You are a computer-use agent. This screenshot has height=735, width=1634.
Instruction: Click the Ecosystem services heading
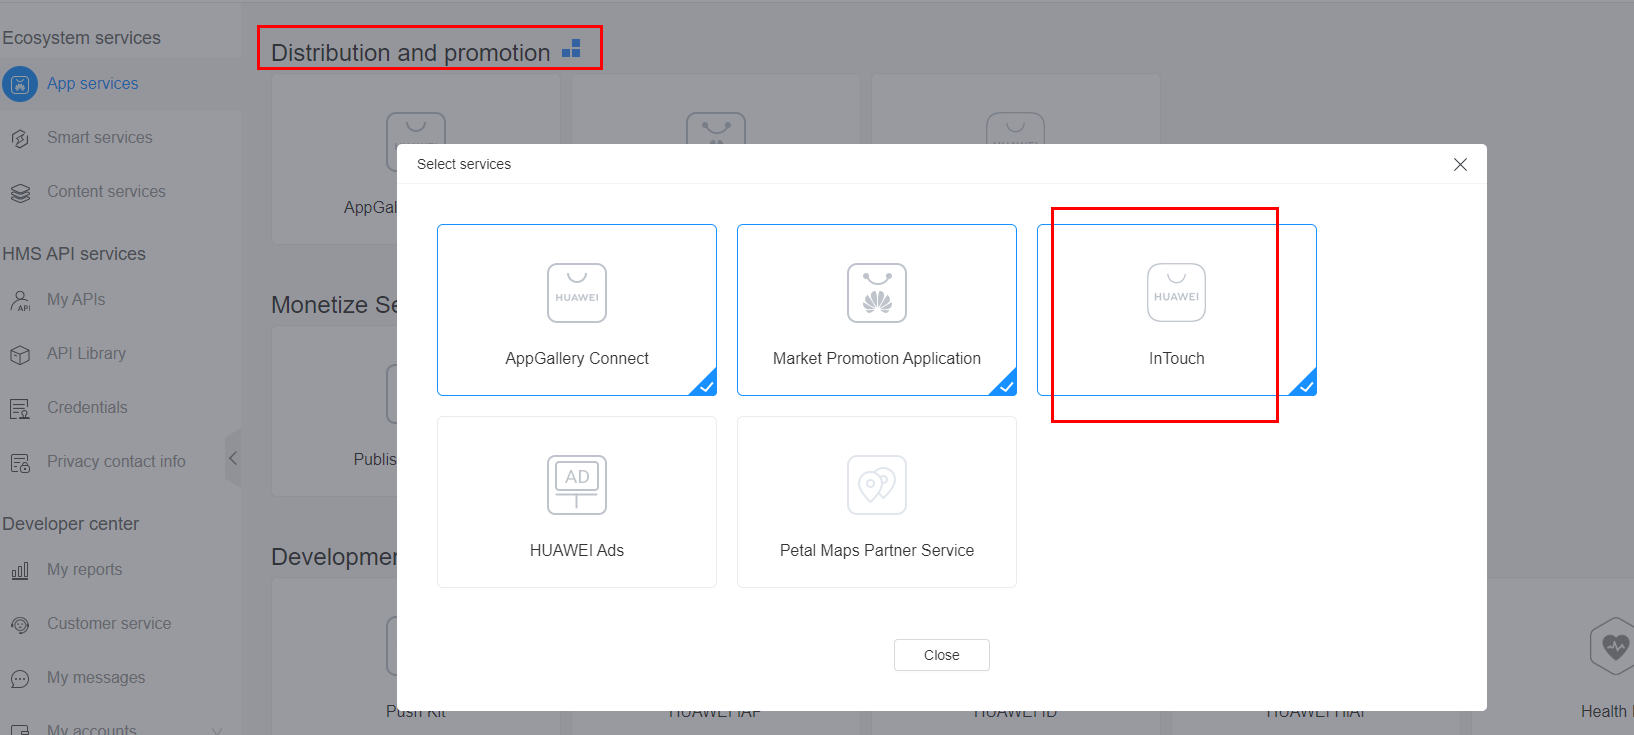tap(82, 38)
